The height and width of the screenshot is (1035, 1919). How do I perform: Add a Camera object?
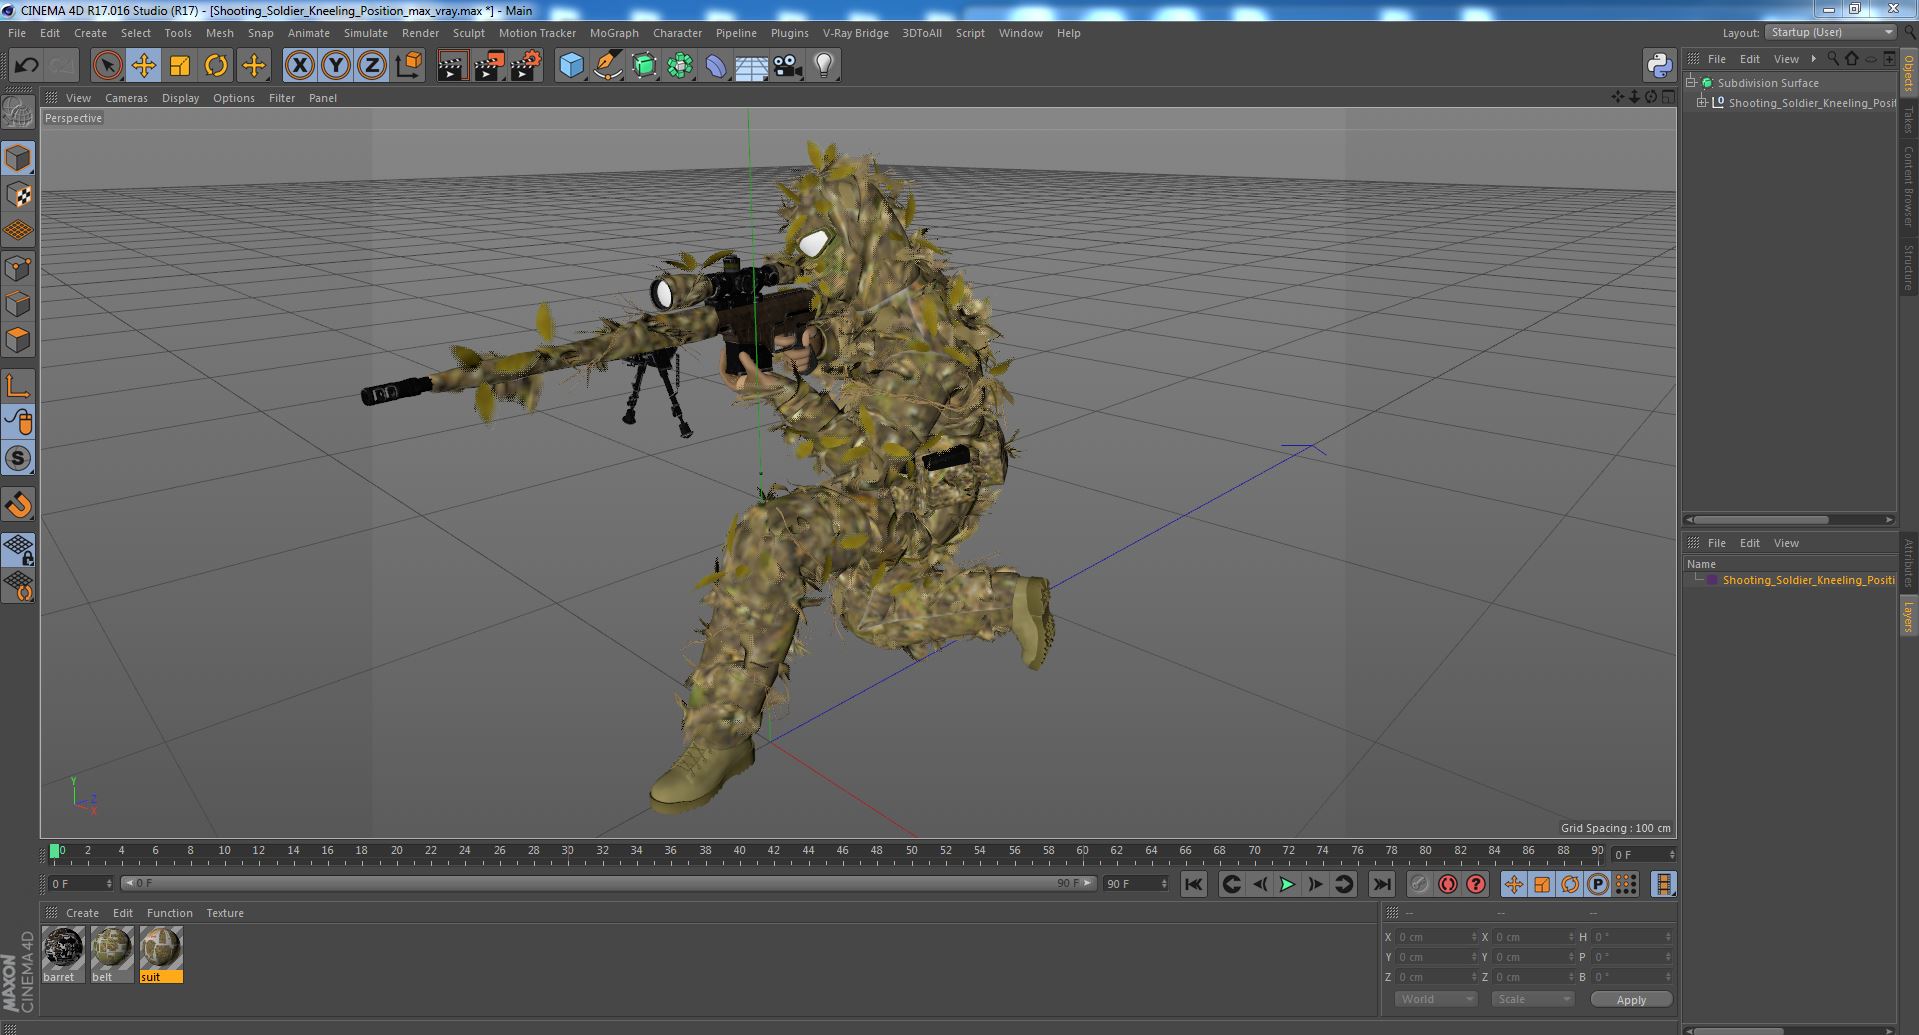point(787,66)
